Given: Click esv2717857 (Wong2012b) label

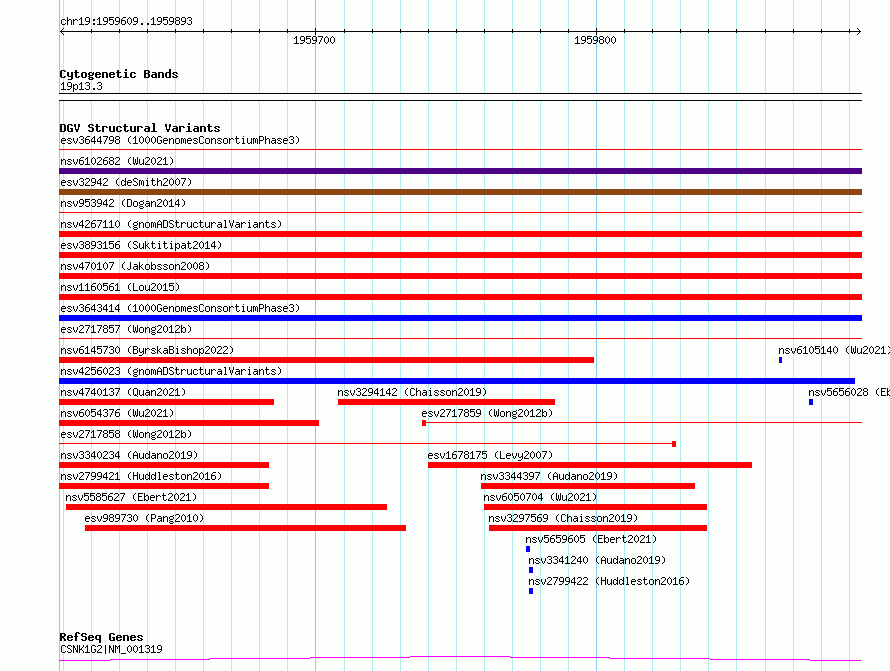Looking at the screenshot, I should click(126, 329).
